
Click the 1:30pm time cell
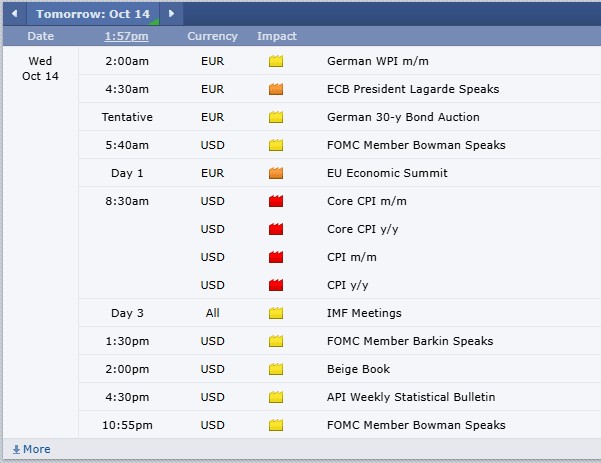pyautogui.click(x=127, y=341)
